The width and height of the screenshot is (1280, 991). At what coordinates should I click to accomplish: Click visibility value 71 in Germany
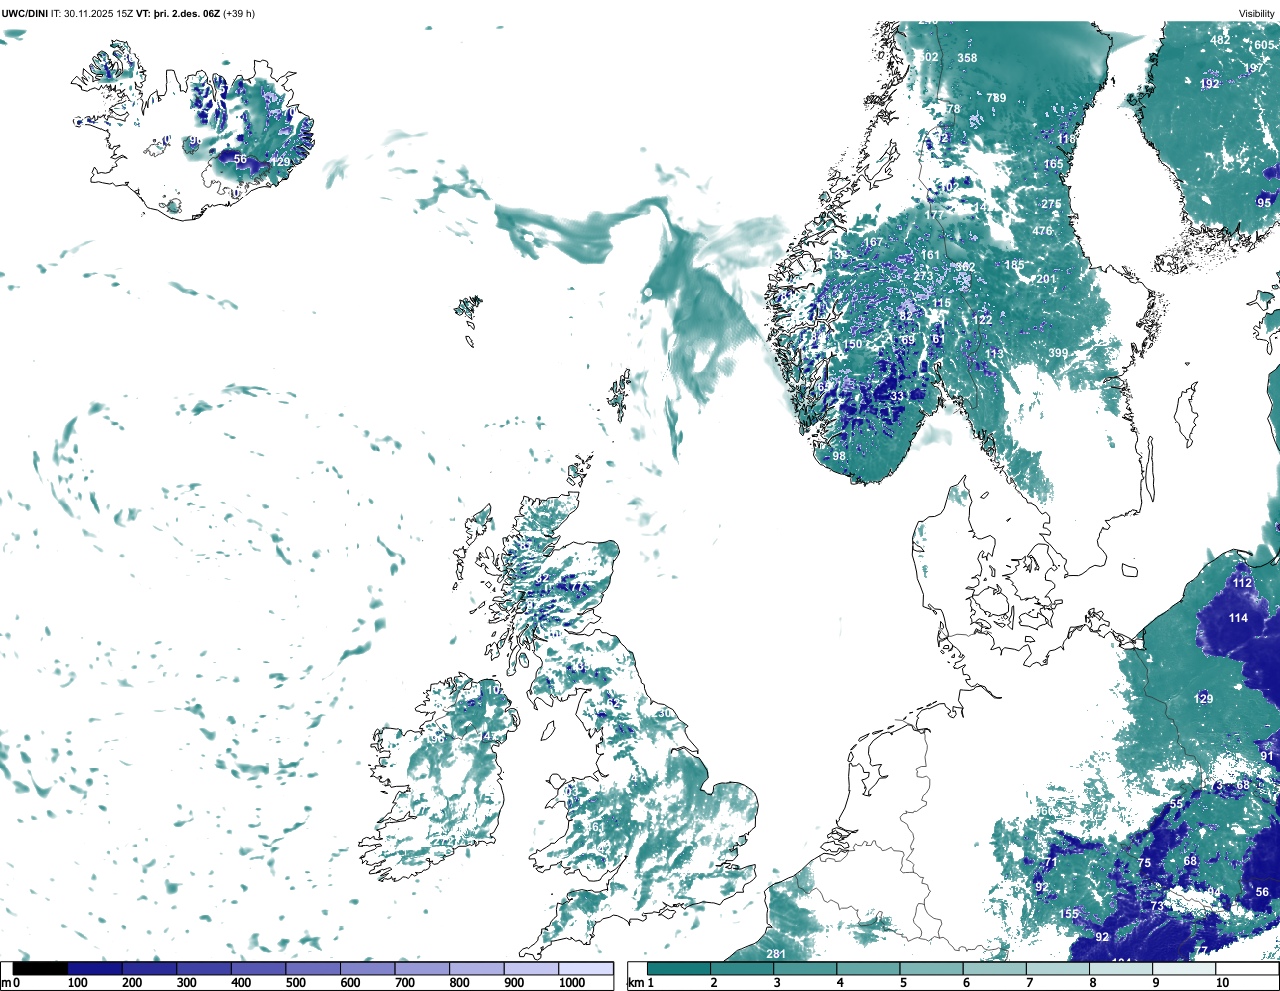1051,862
